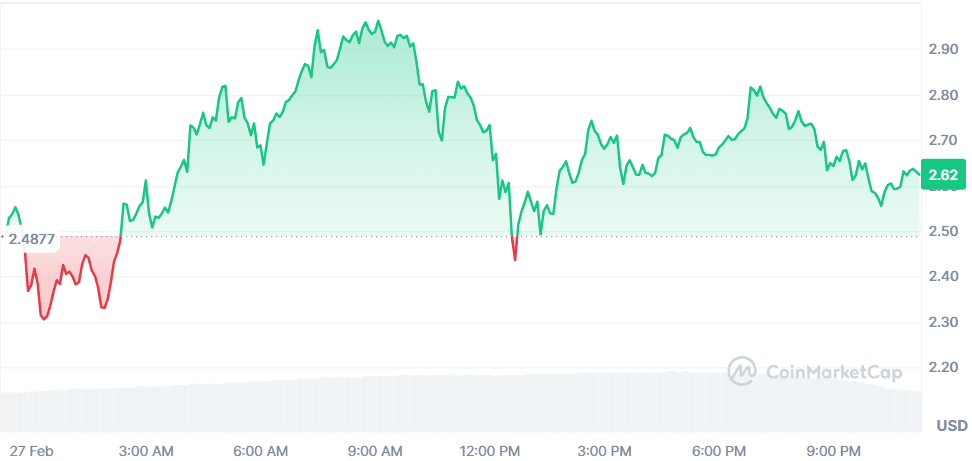
Task: Select the 3:00 PM time marker
Action: point(607,449)
